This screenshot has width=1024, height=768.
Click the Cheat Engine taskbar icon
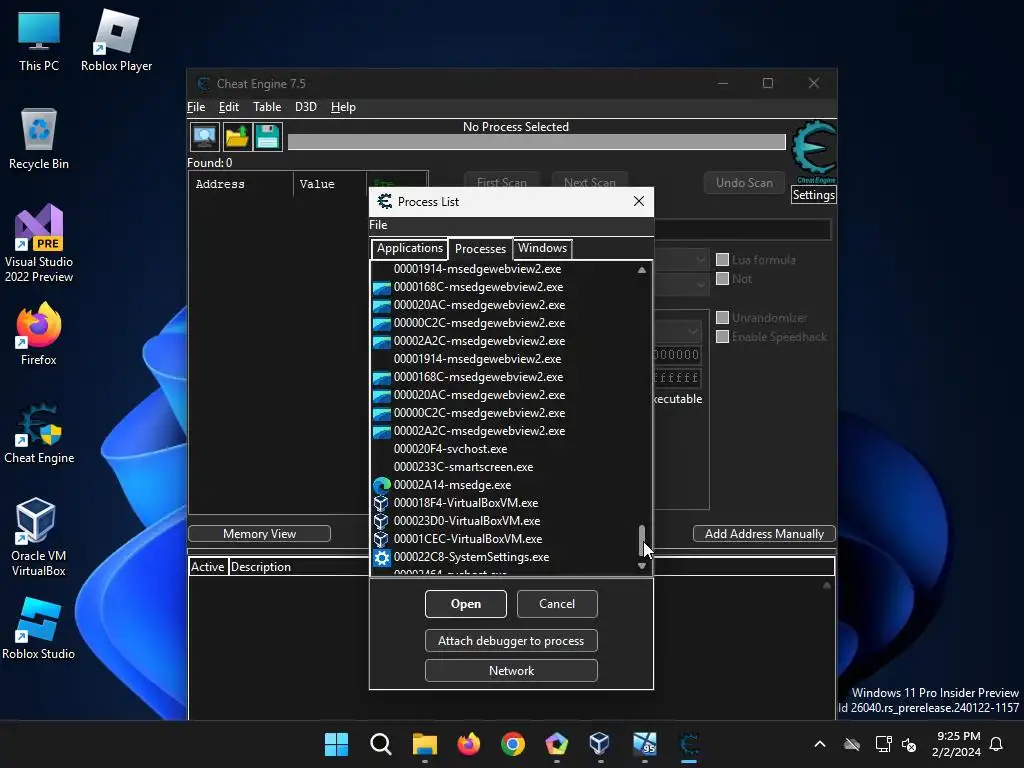(x=689, y=744)
